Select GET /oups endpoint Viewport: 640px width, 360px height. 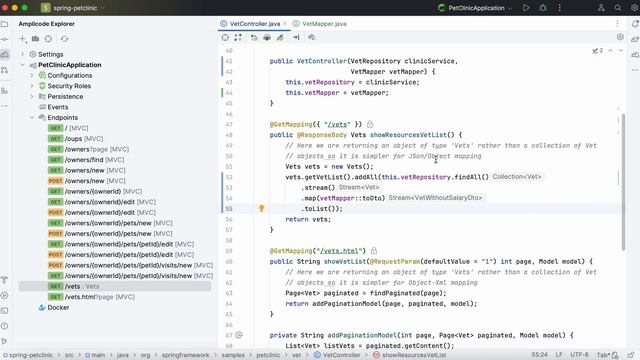76,139
